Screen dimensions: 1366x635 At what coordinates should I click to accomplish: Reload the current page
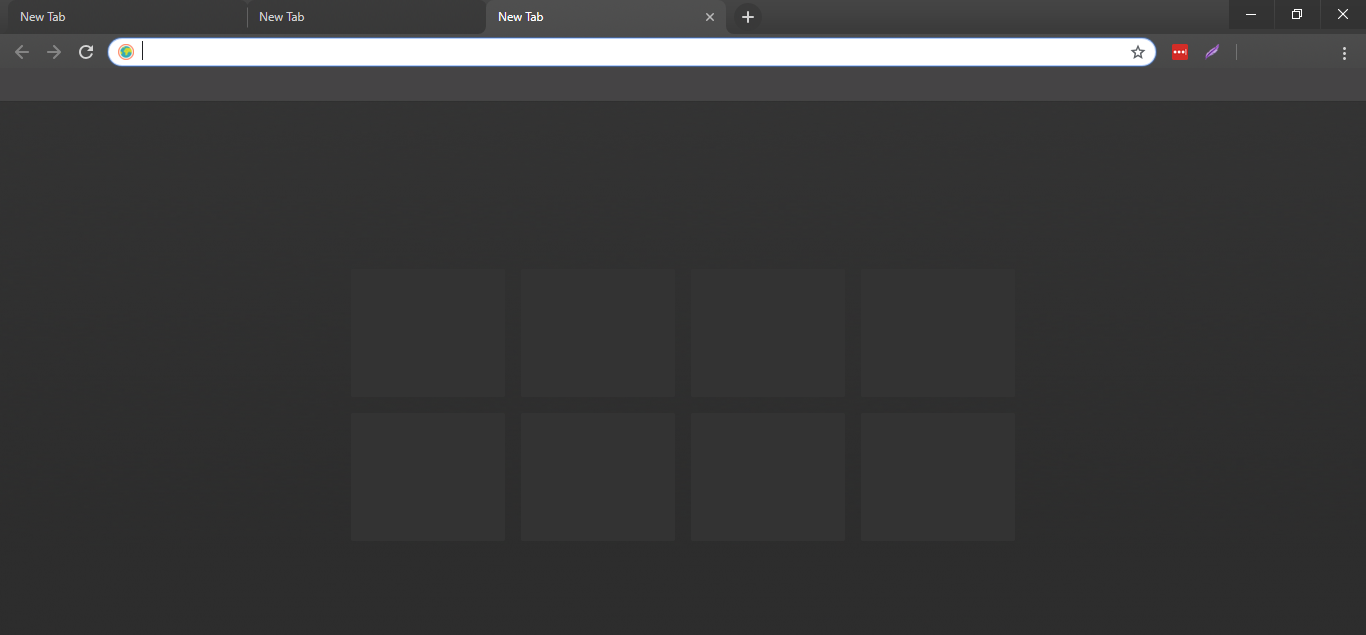pyautogui.click(x=86, y=52)
